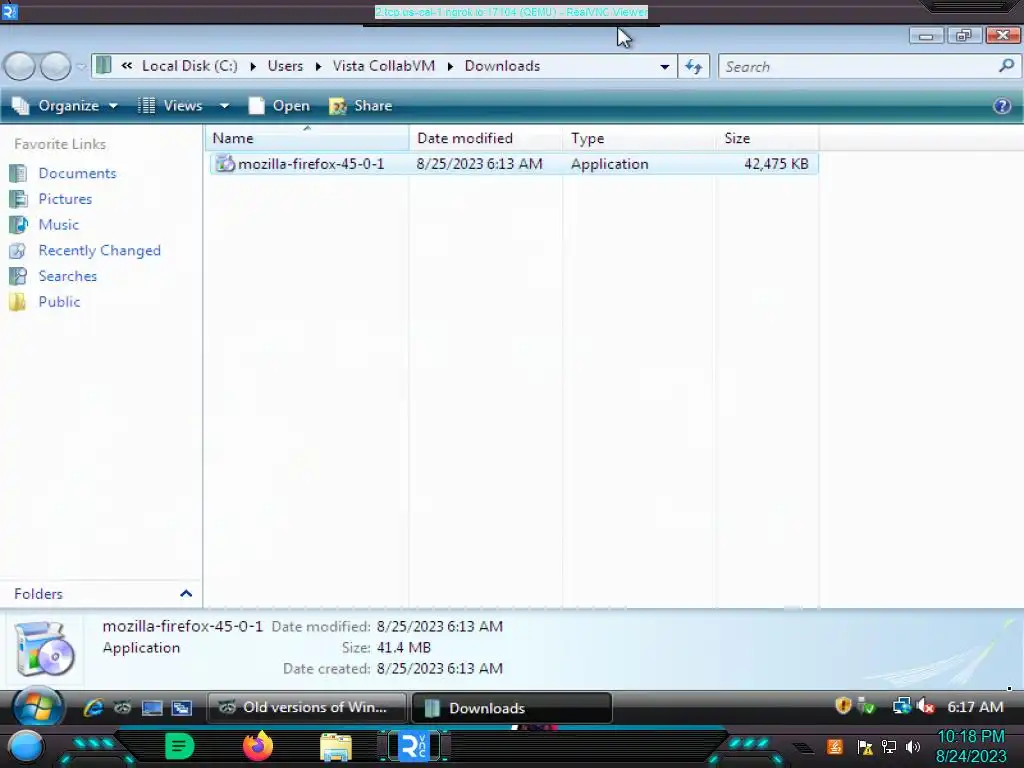Click the Forward navigation button

(56, 67)
